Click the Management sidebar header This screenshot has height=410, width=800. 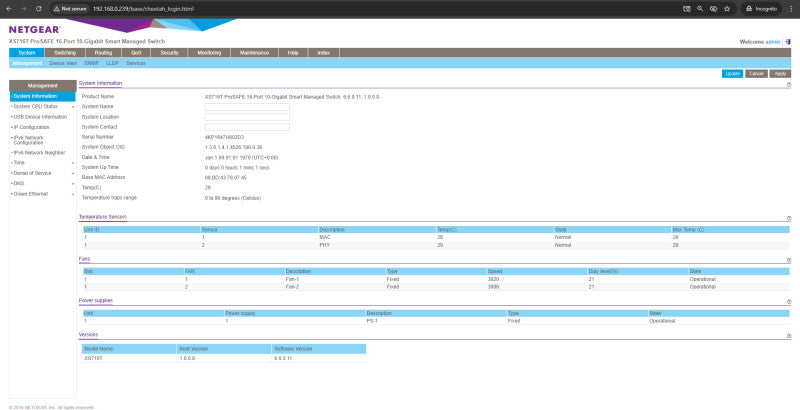(x=42, y=86)
